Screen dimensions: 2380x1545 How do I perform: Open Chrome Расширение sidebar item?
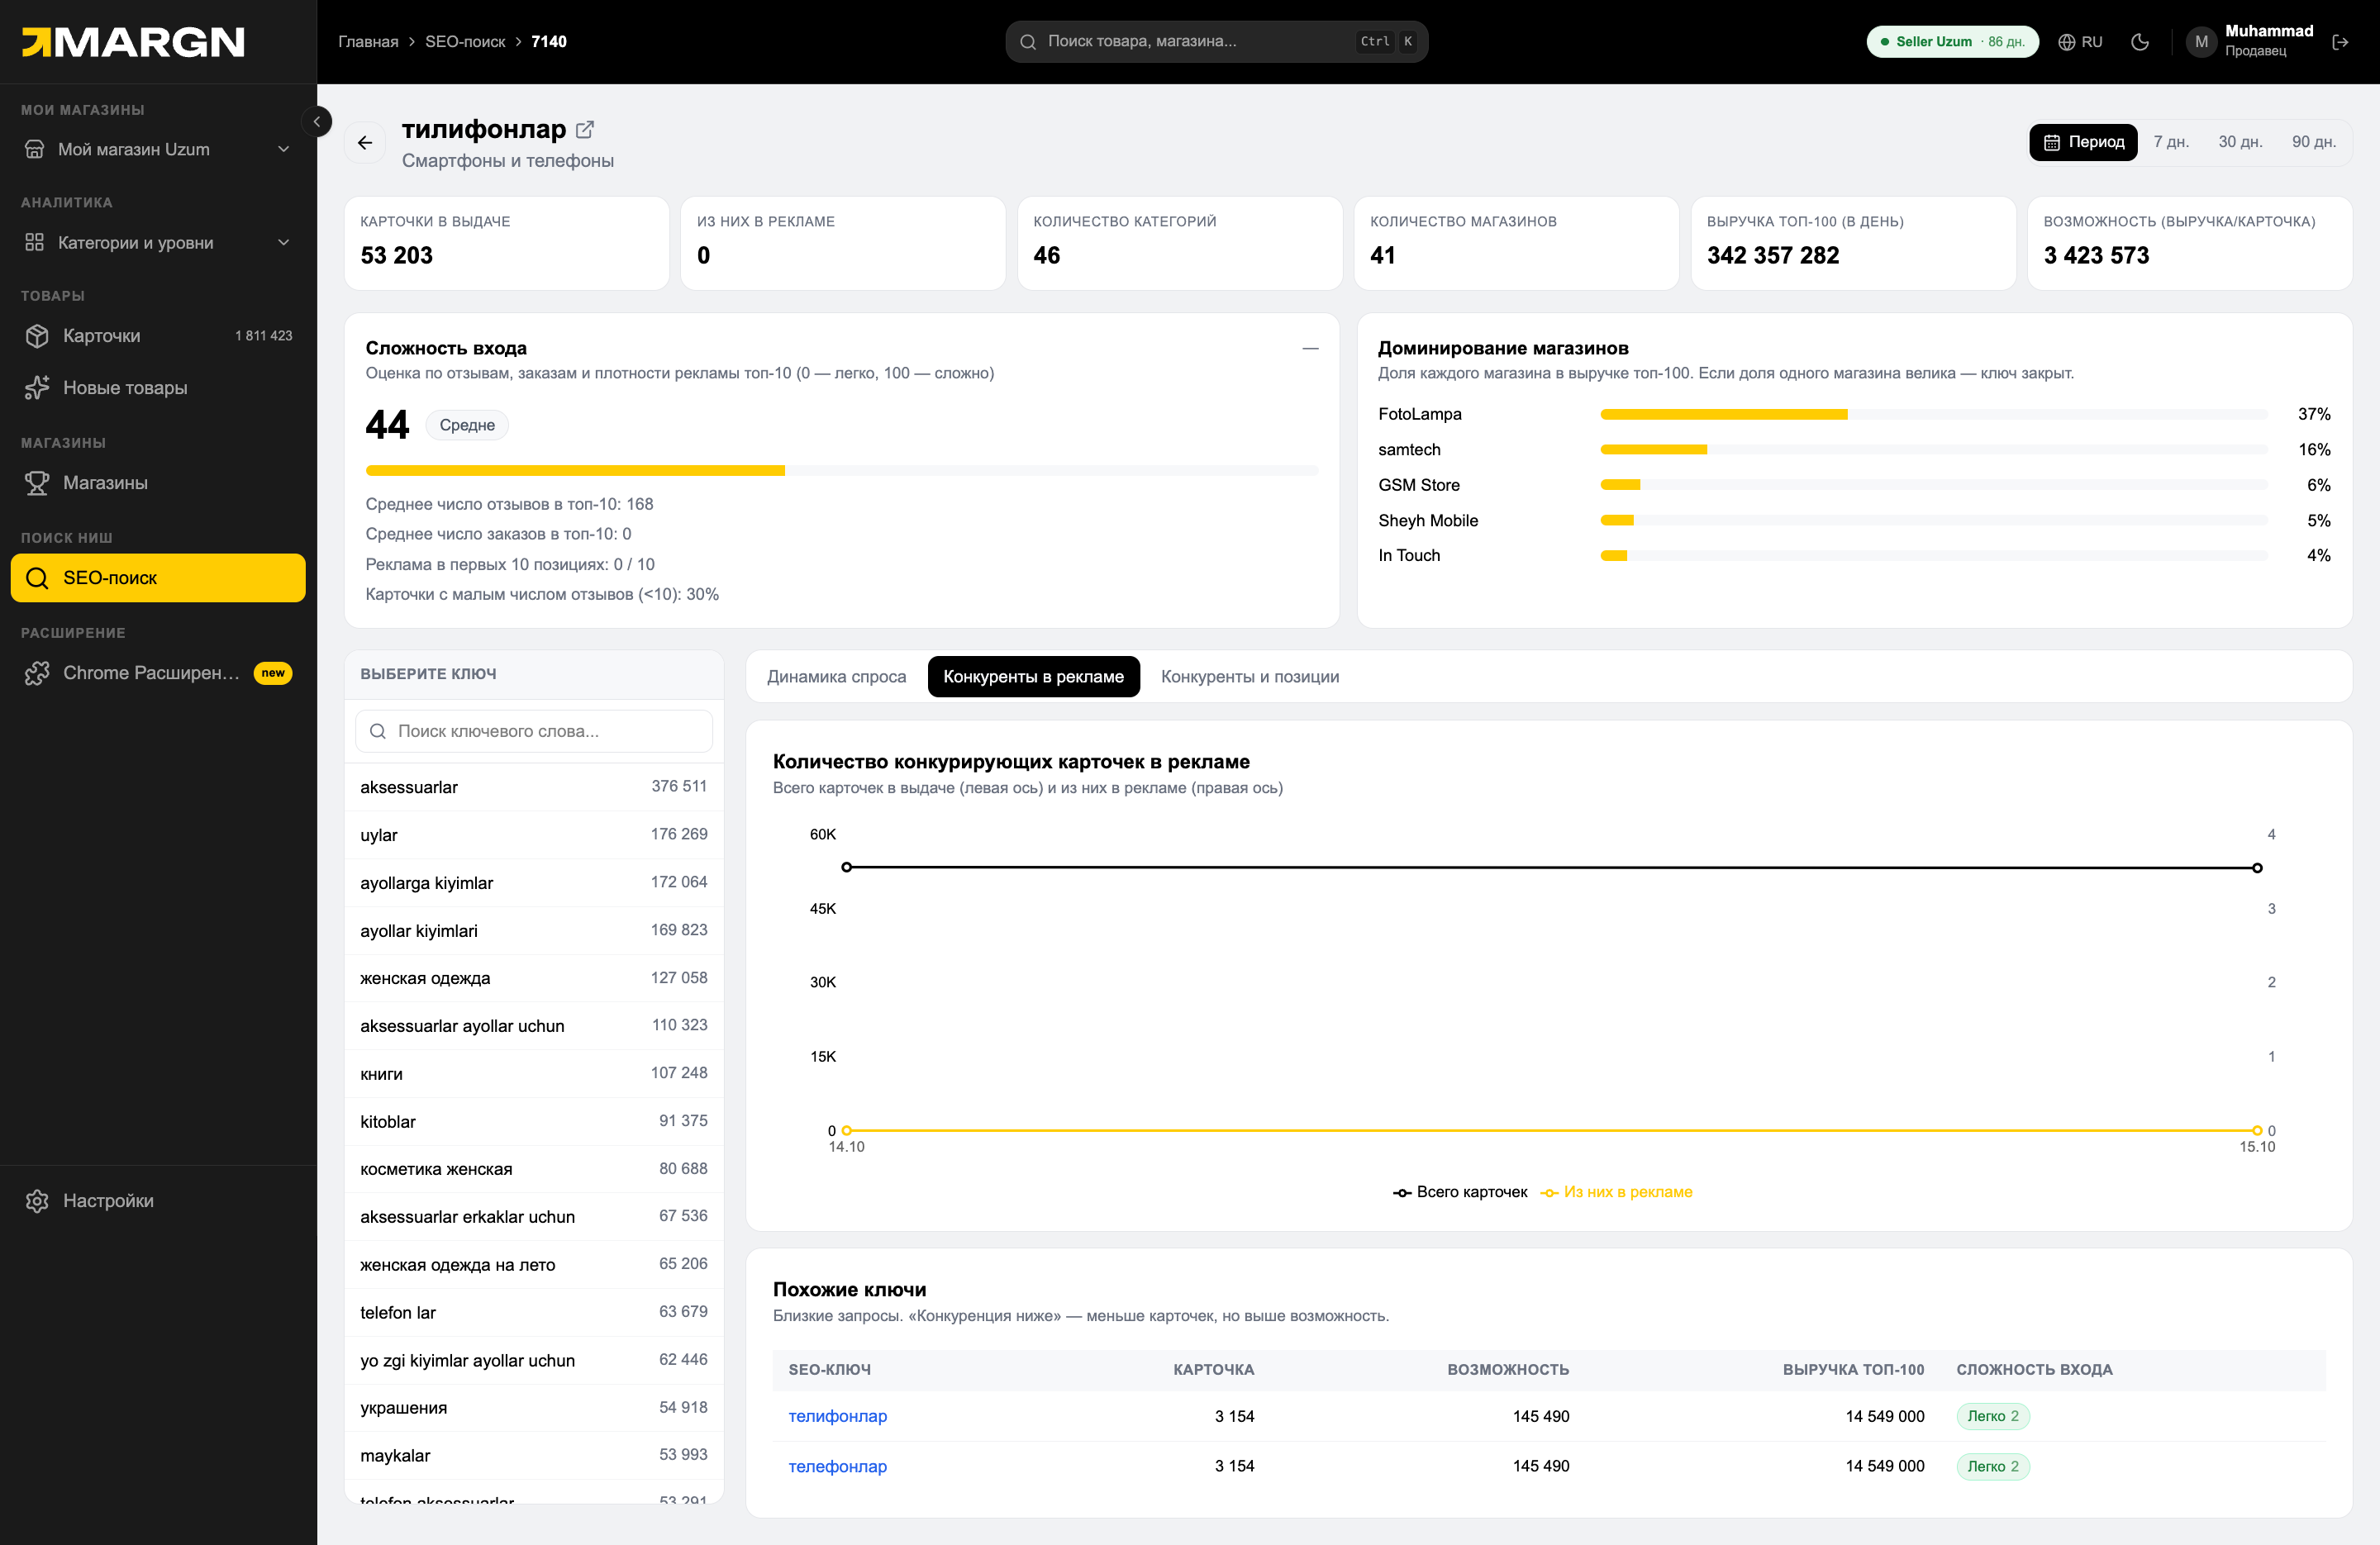pyautogui.click(x=158, y=673)
